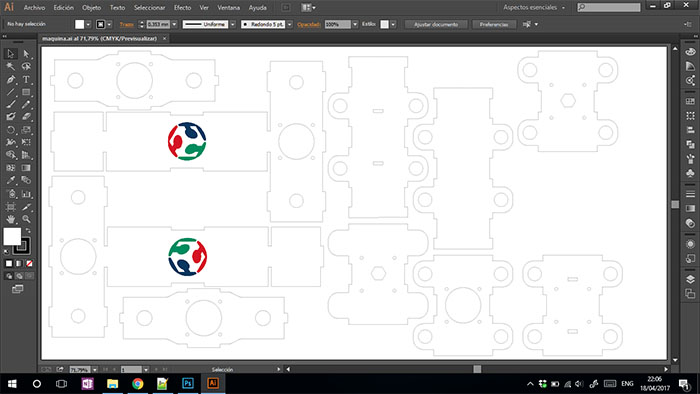Open Uniforme width profile dropdown
This screenshot has width=700, height=394.
tap(233, 25)
